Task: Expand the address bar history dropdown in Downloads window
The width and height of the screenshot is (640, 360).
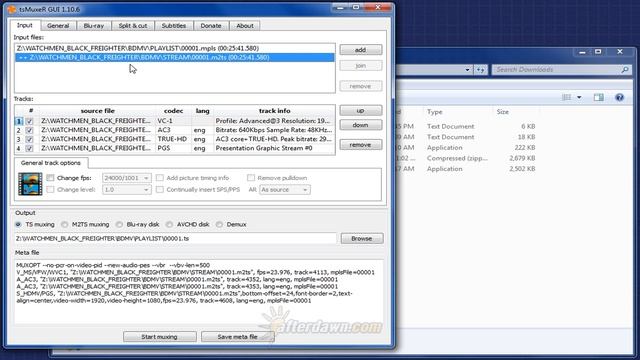Action: [x=467, y=70]
